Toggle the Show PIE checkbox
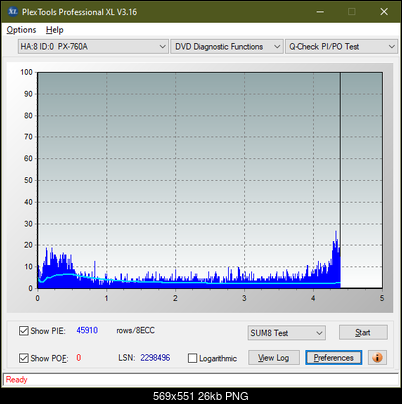This screenshot has width=402, height=404. click(x=24, y=331)
